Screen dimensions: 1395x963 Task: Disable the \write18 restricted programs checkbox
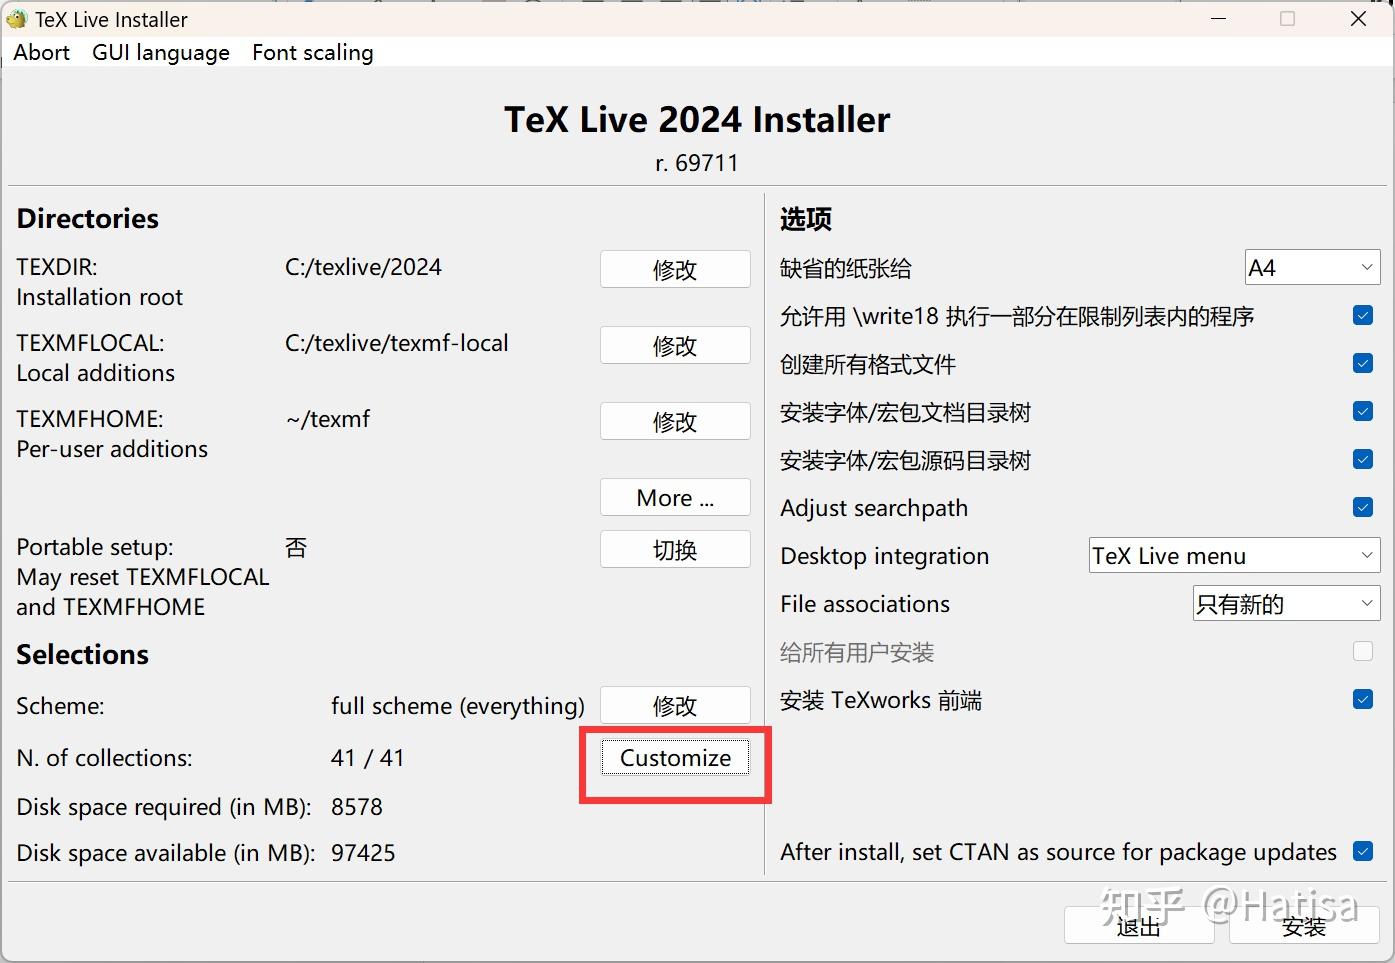pos(1362,315)
